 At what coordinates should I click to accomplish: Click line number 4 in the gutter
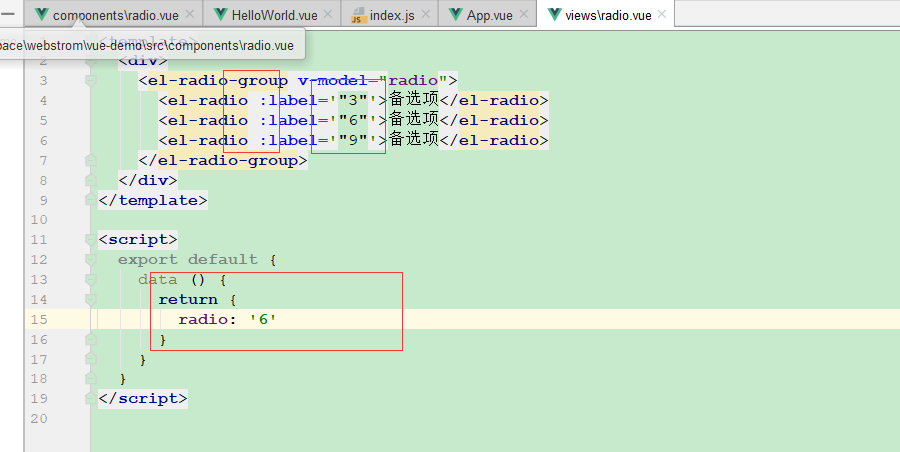coord(44,101)
